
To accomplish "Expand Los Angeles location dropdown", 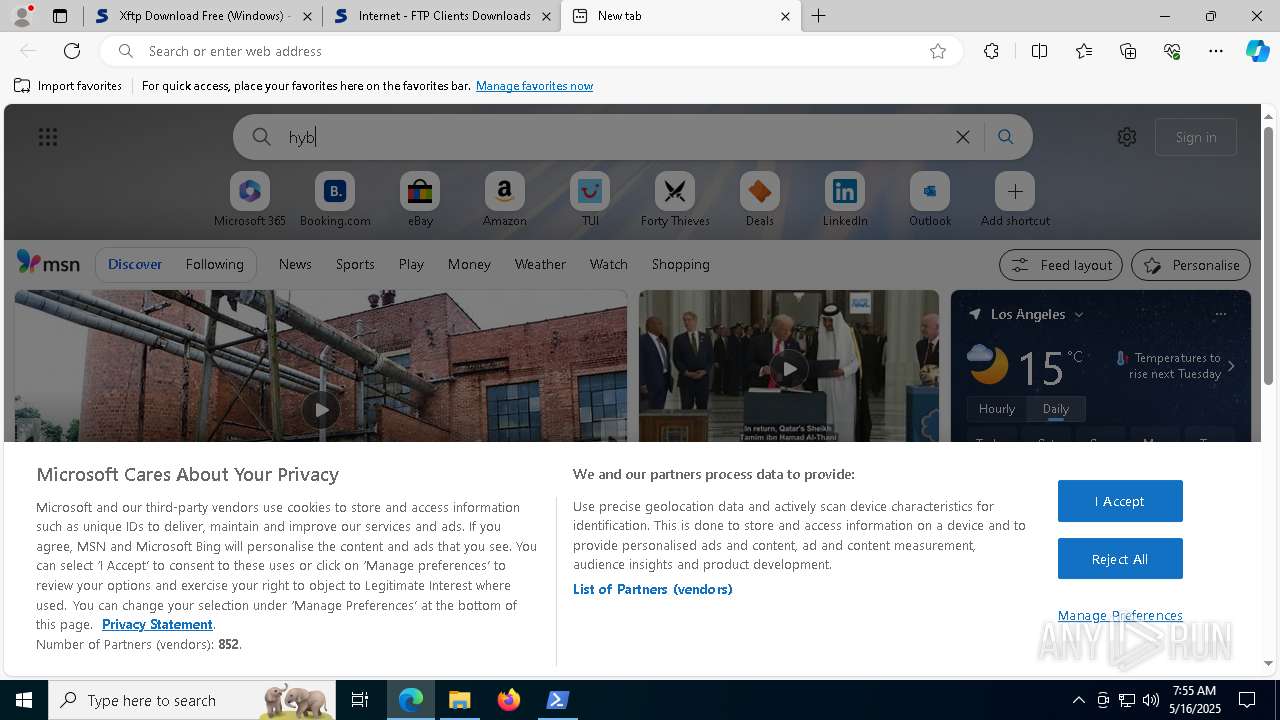I will click(x=1078, y=314).
